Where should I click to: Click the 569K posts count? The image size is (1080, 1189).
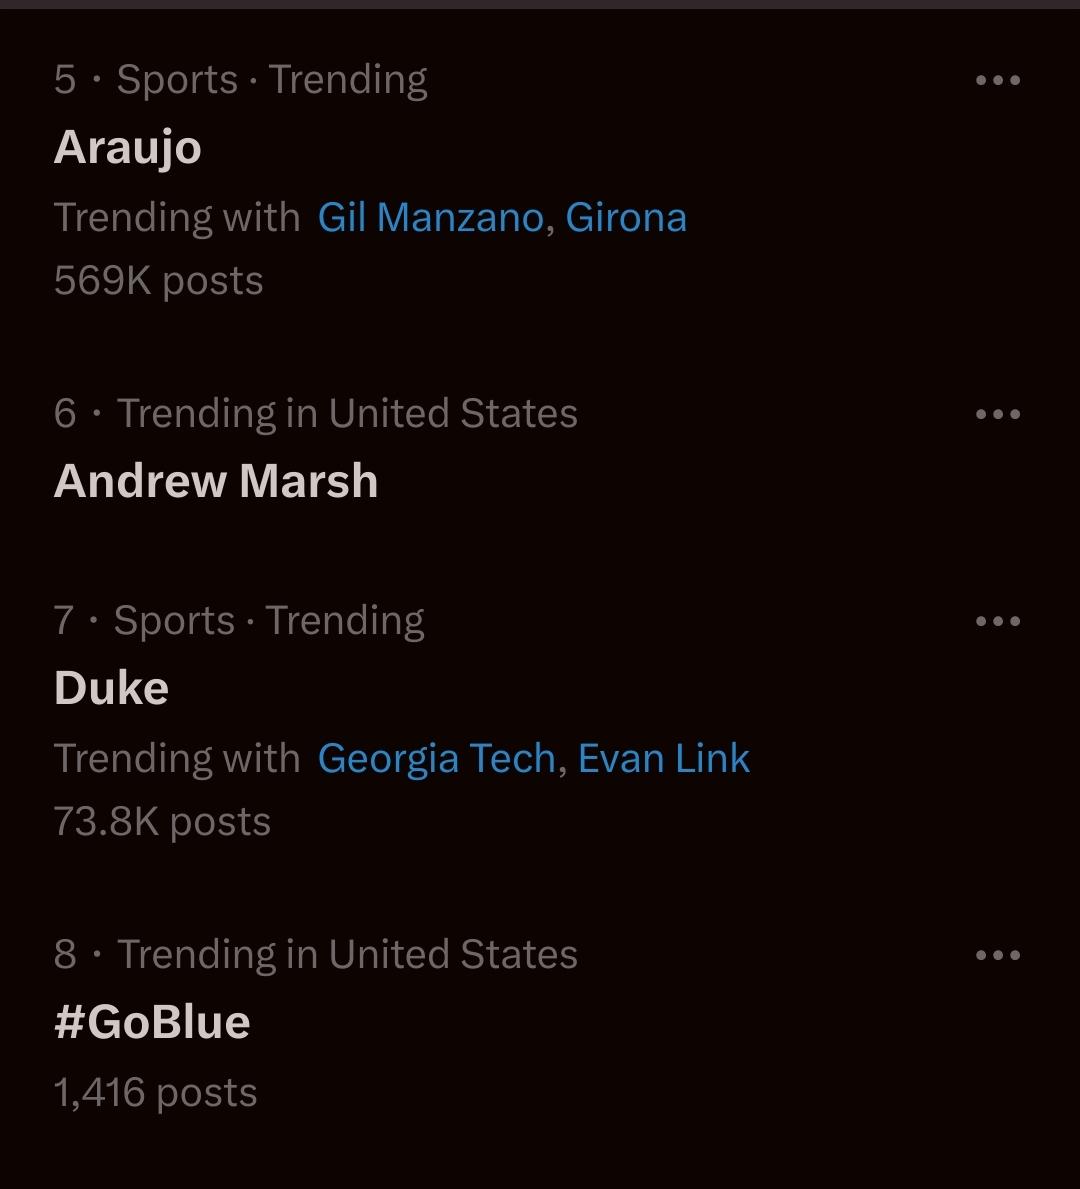click(159, 282)
